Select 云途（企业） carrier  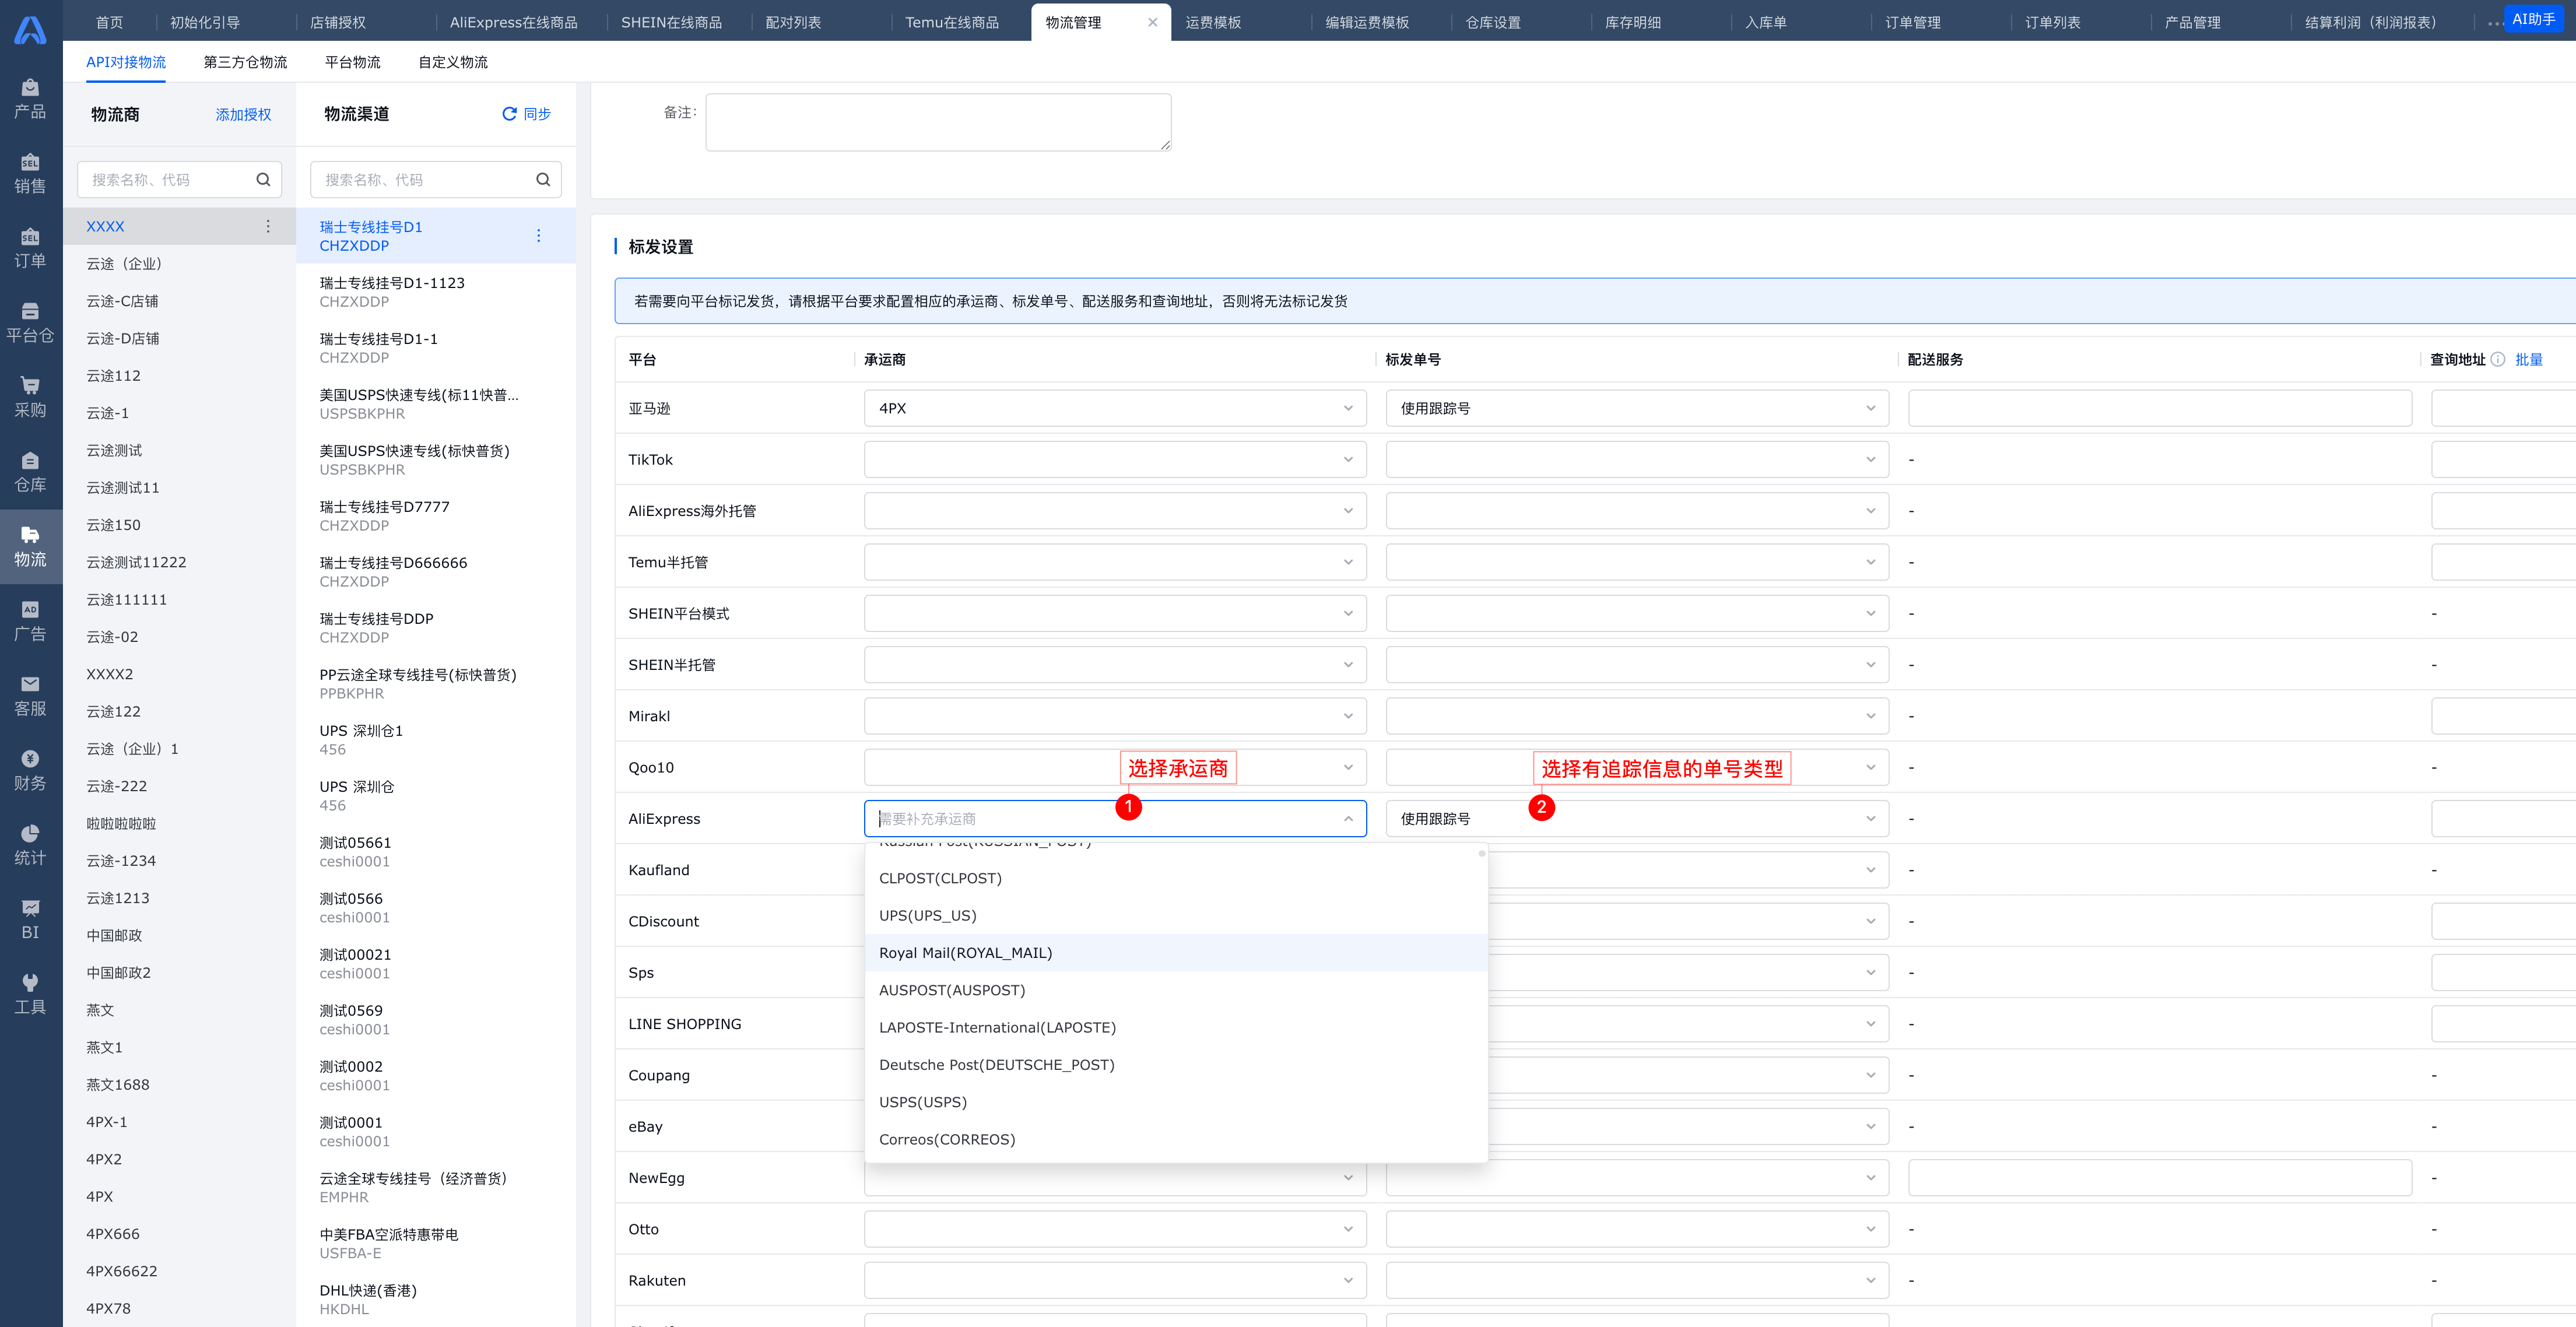tap(179, 264)
